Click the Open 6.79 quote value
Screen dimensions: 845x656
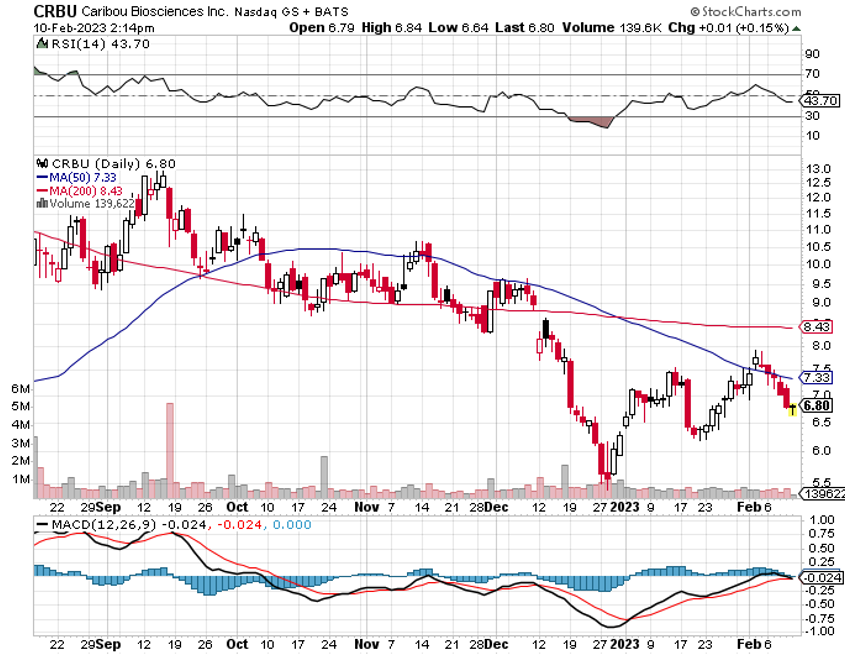pyautogui.click(x=322, y=27)
